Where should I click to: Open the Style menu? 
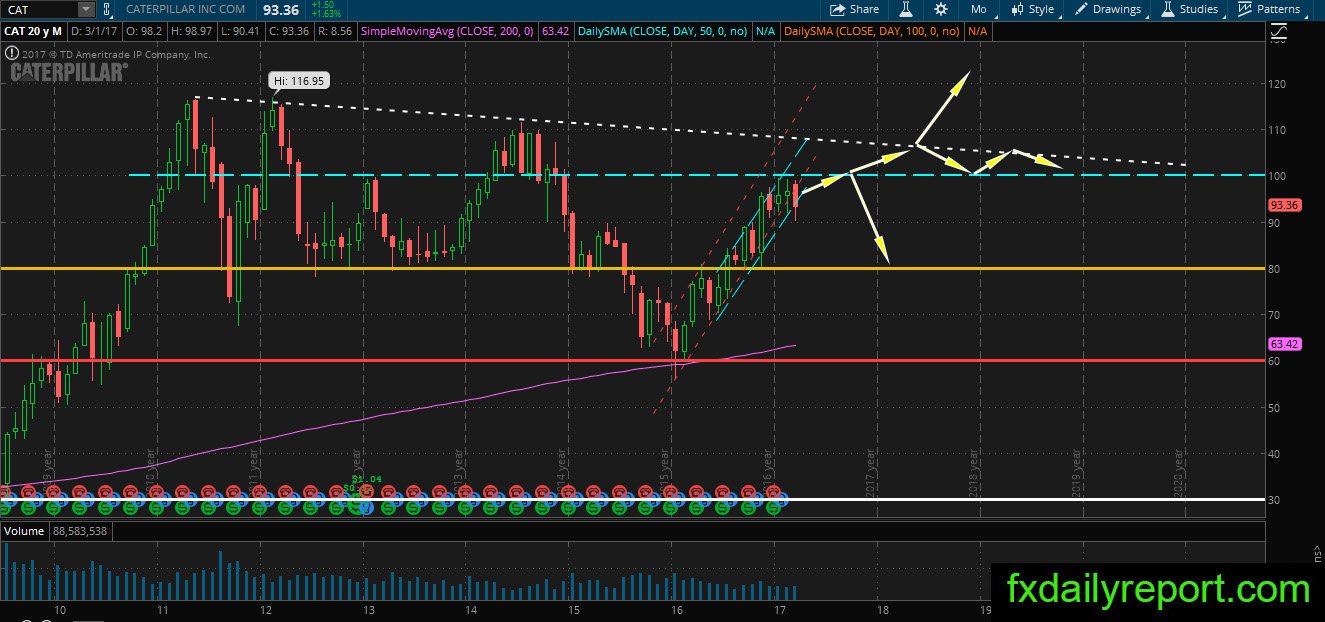coord(1031,9)
